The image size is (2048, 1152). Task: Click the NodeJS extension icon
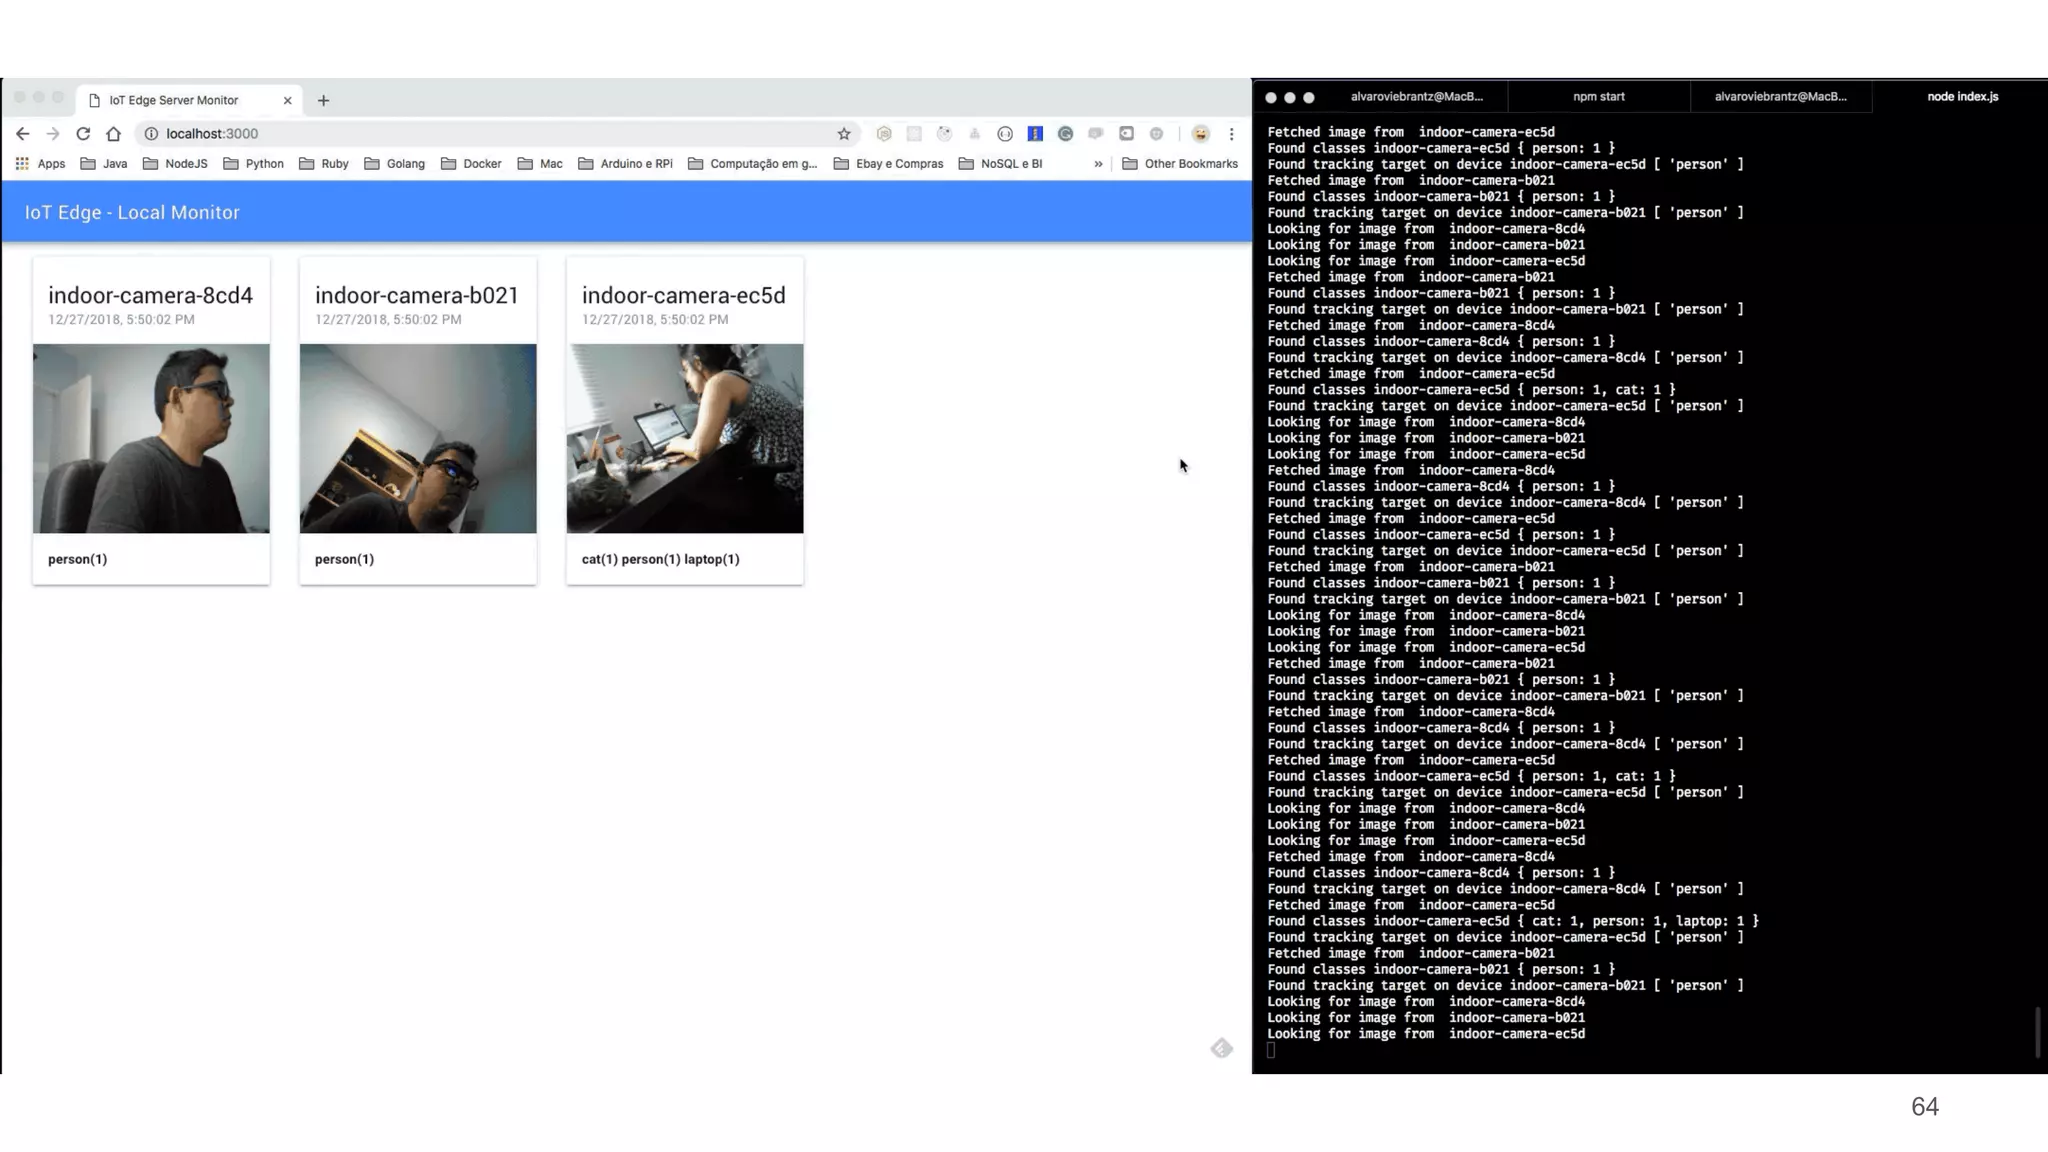(x=884, y=133)
